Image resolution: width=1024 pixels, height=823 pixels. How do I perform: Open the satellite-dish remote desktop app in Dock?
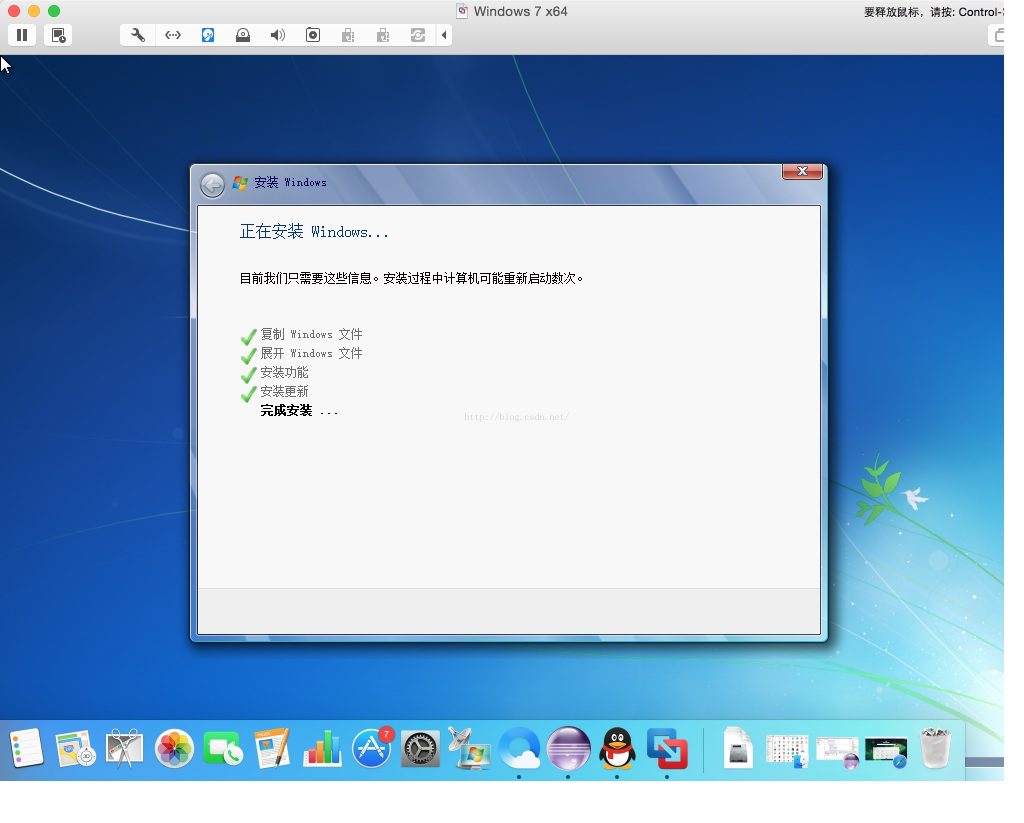[469, 749]
